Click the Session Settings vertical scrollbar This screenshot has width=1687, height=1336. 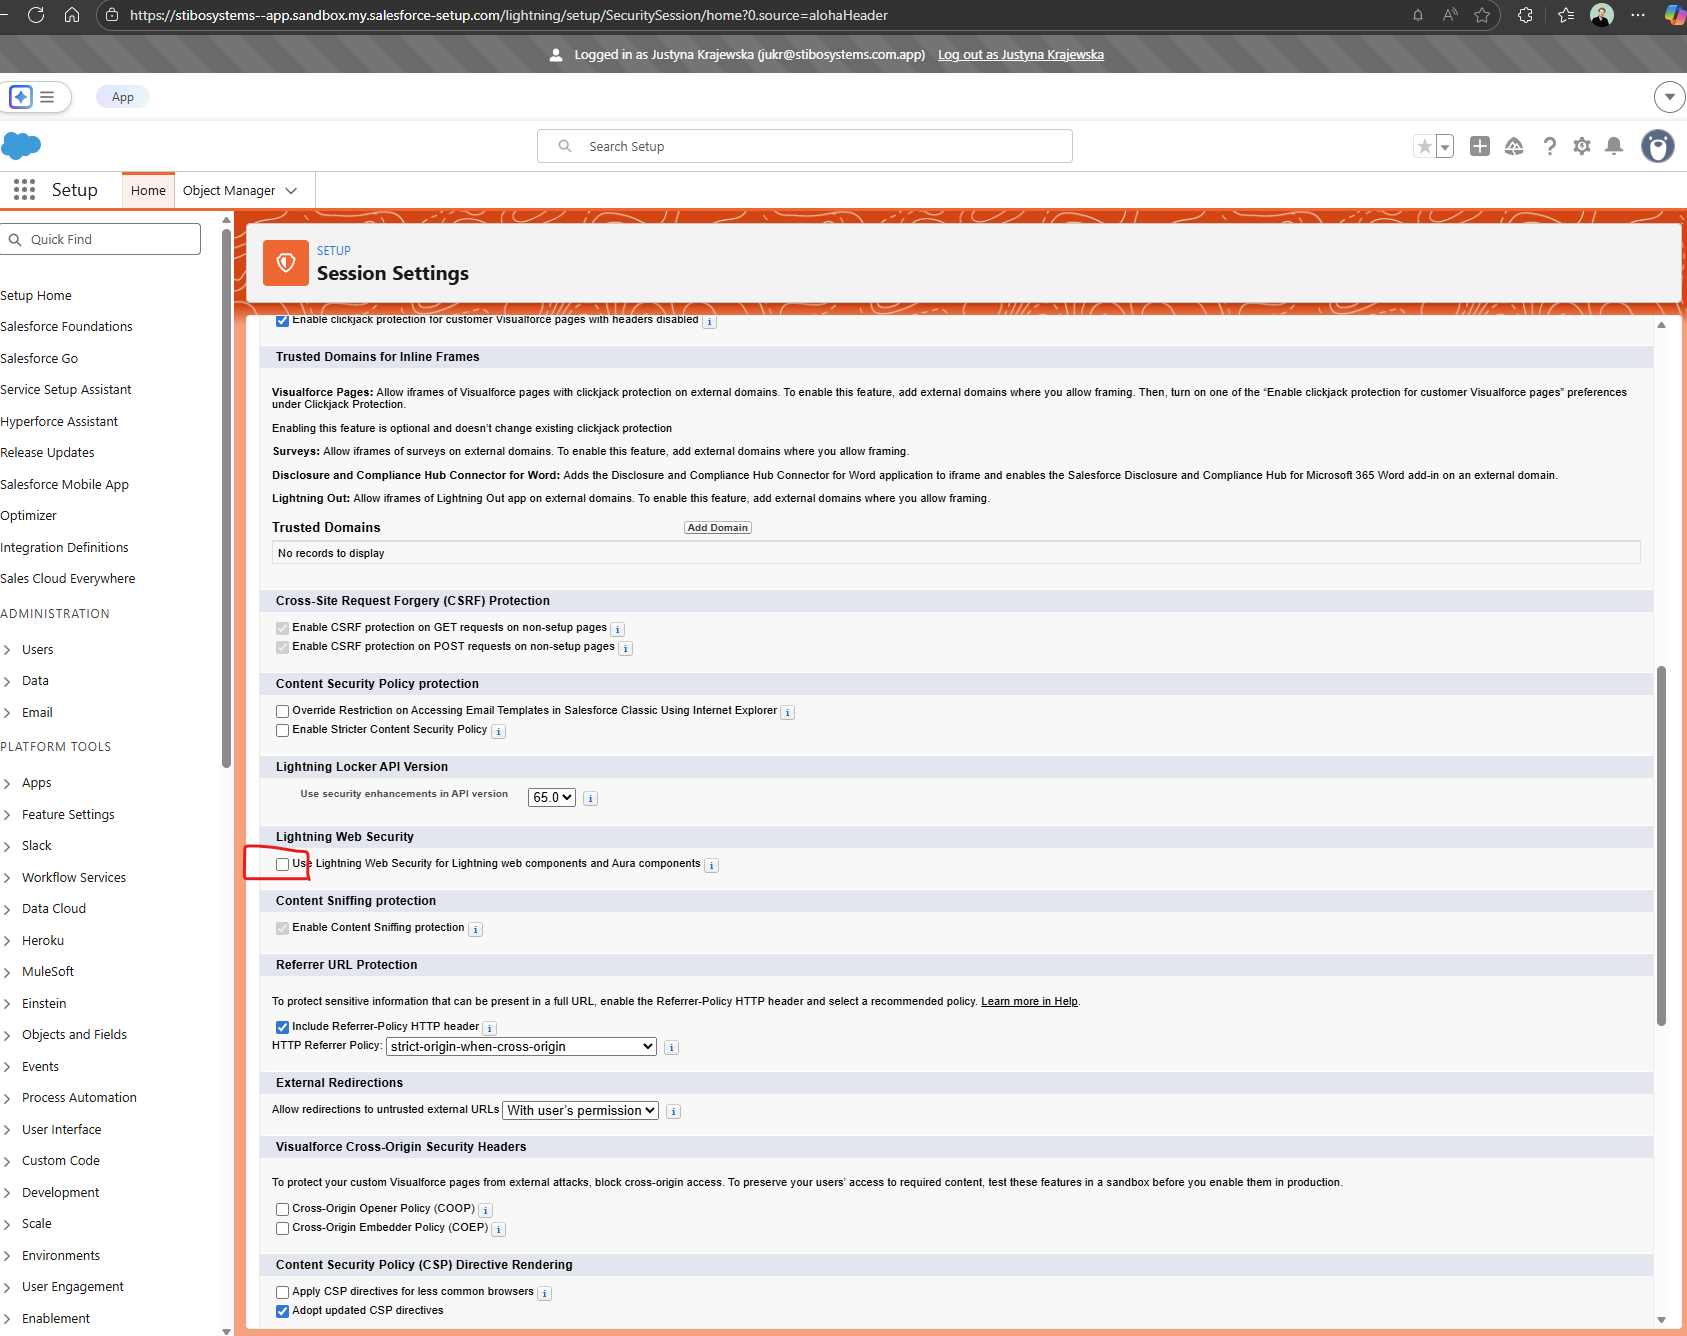click(1661, 845)
